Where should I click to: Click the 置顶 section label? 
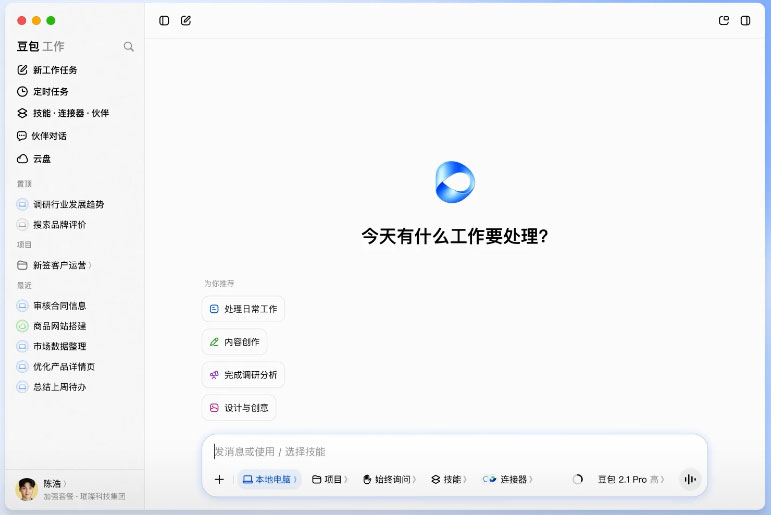coord(24,183)
